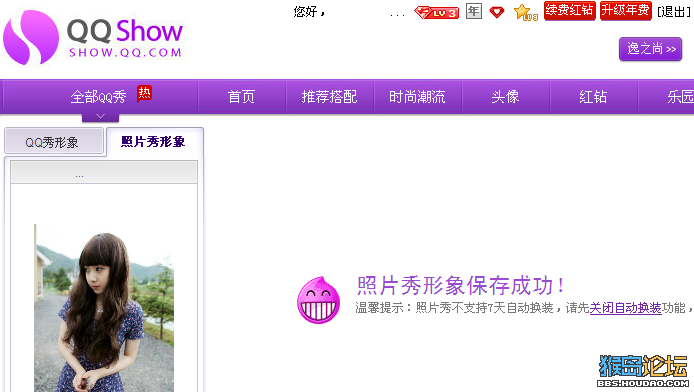The width and height of the screenshot is (694, 392).
Task: Click the 照片秀形象保存成功 heading
Action: [460, 286]
